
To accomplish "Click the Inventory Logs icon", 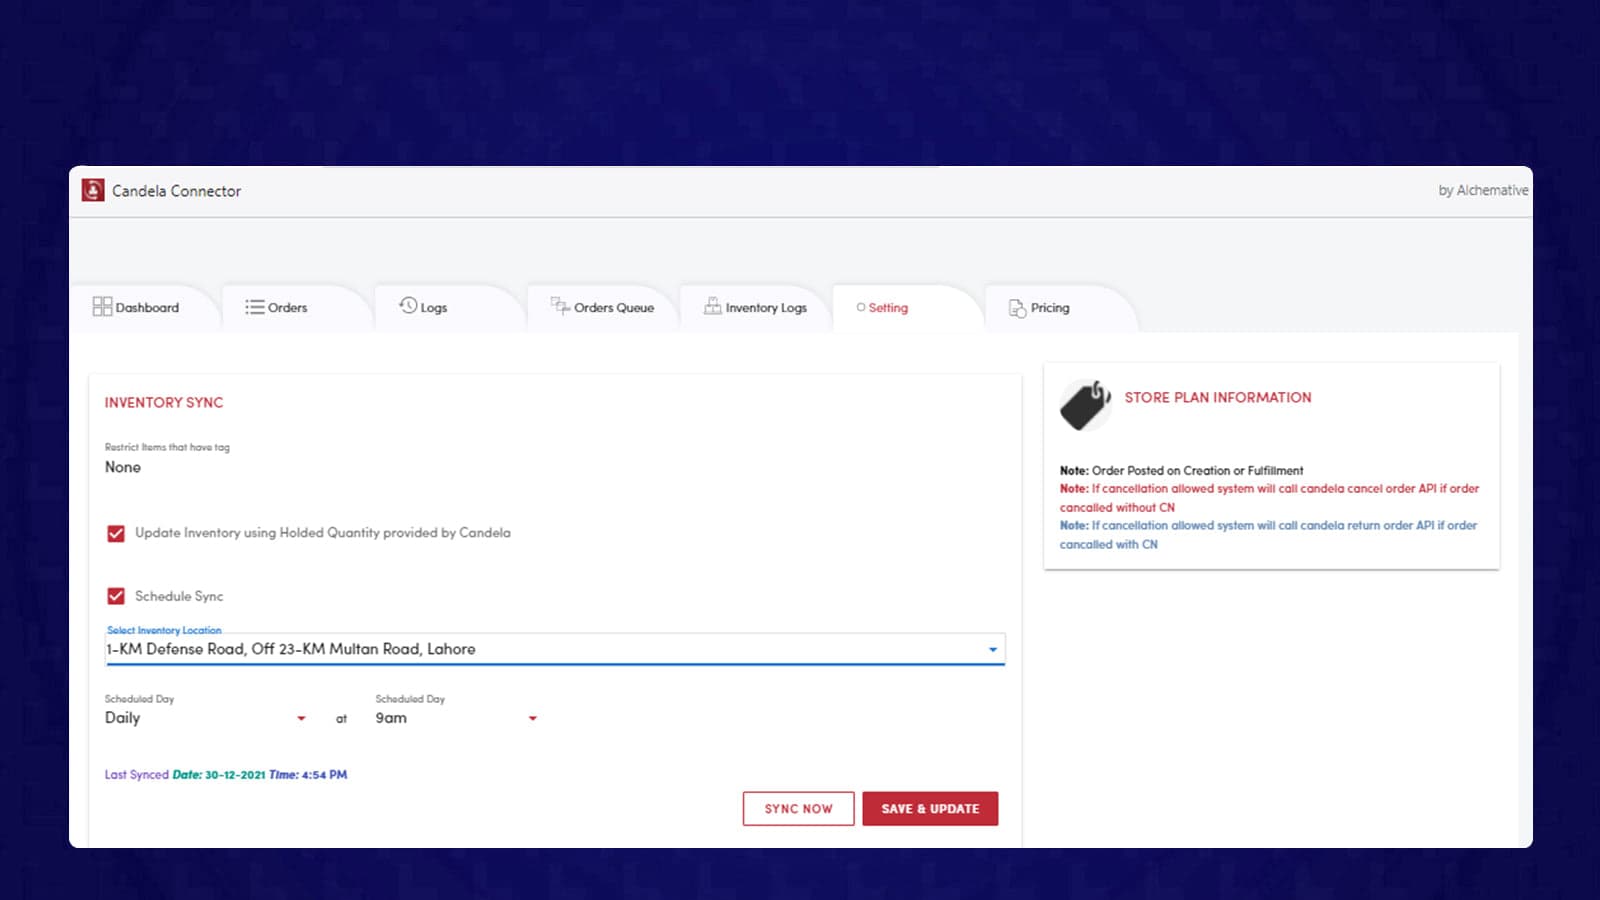I will 712,306.
